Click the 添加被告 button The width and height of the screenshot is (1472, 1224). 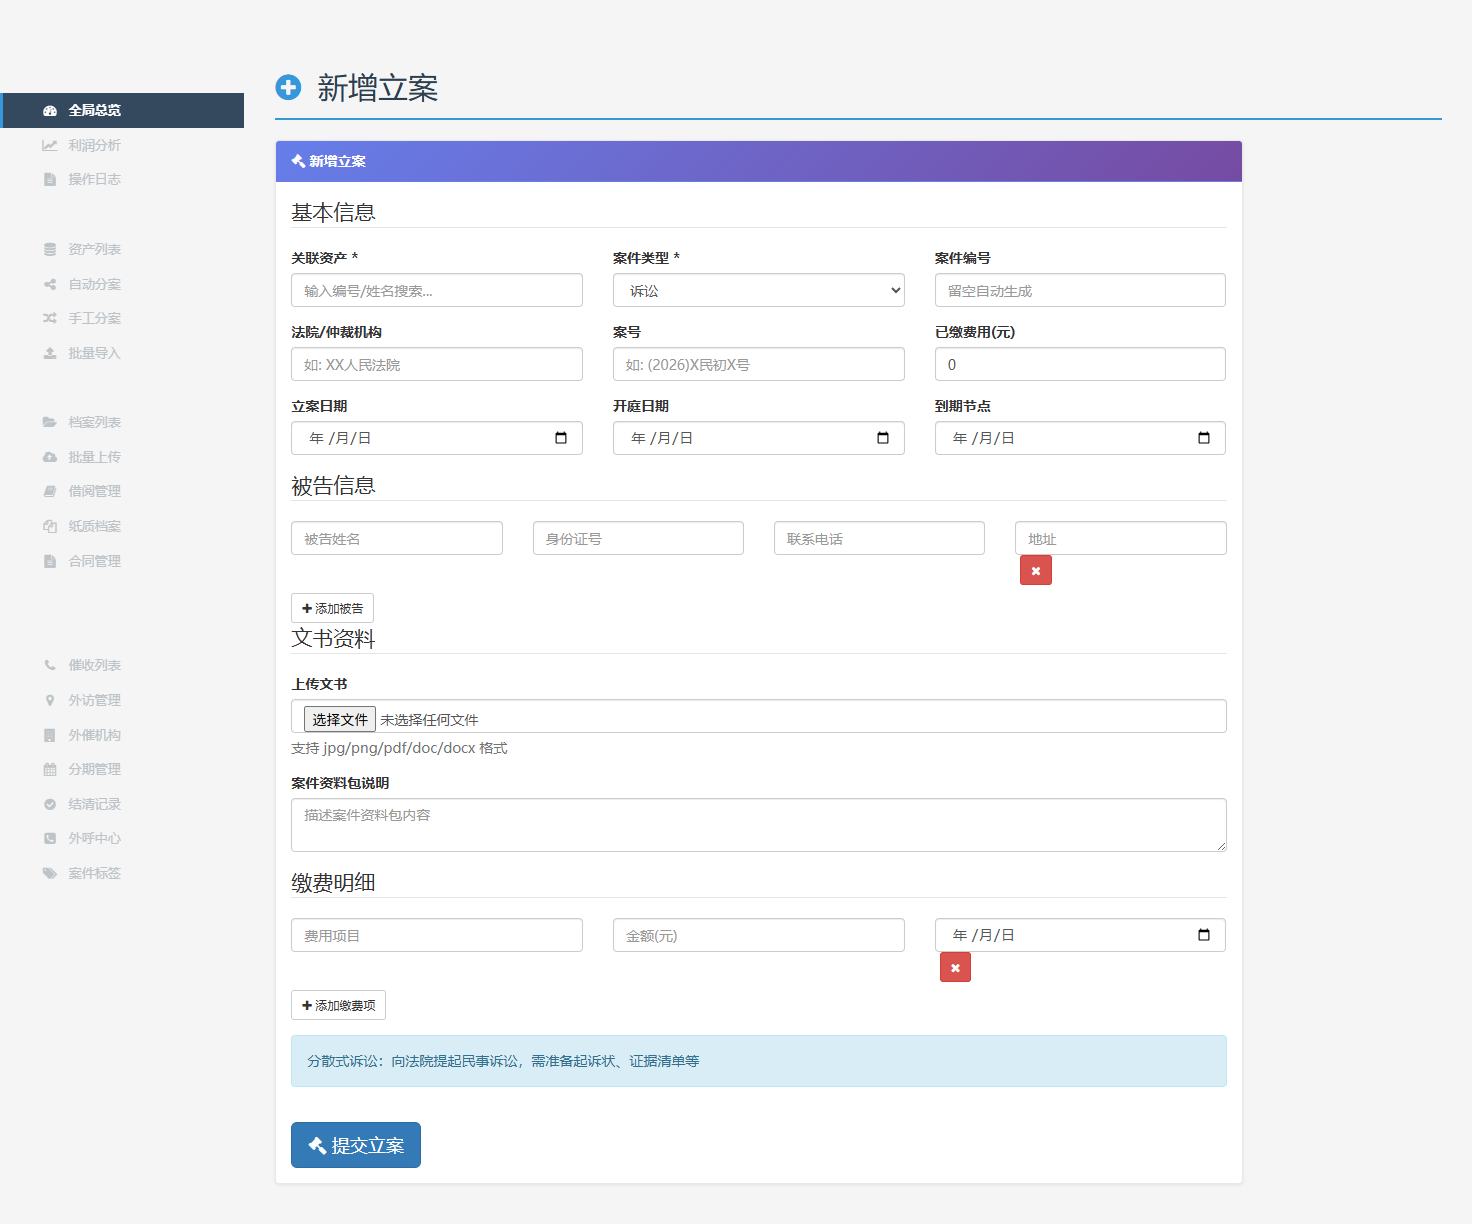tap(332, 608)
